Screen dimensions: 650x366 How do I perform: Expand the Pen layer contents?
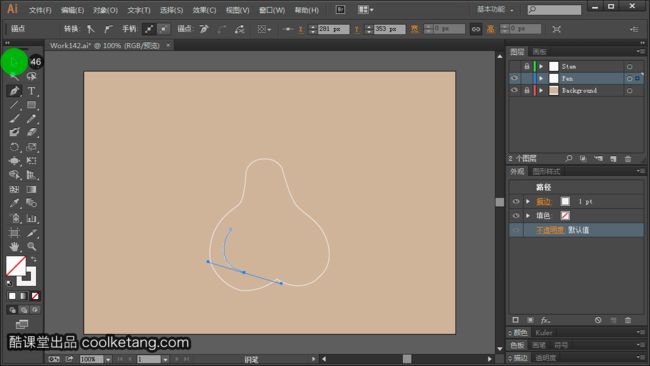(x=541, y=78)
